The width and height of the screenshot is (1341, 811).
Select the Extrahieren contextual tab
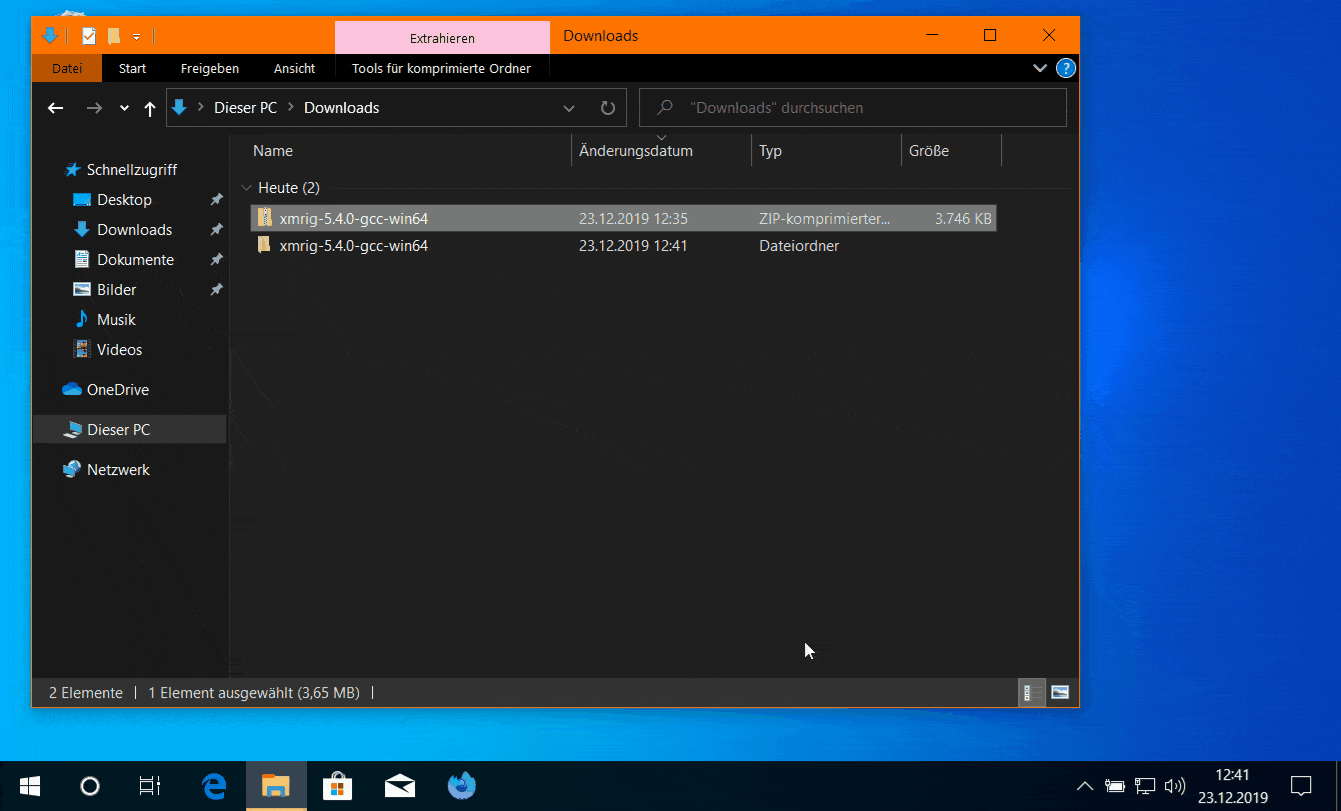point(442,38)
